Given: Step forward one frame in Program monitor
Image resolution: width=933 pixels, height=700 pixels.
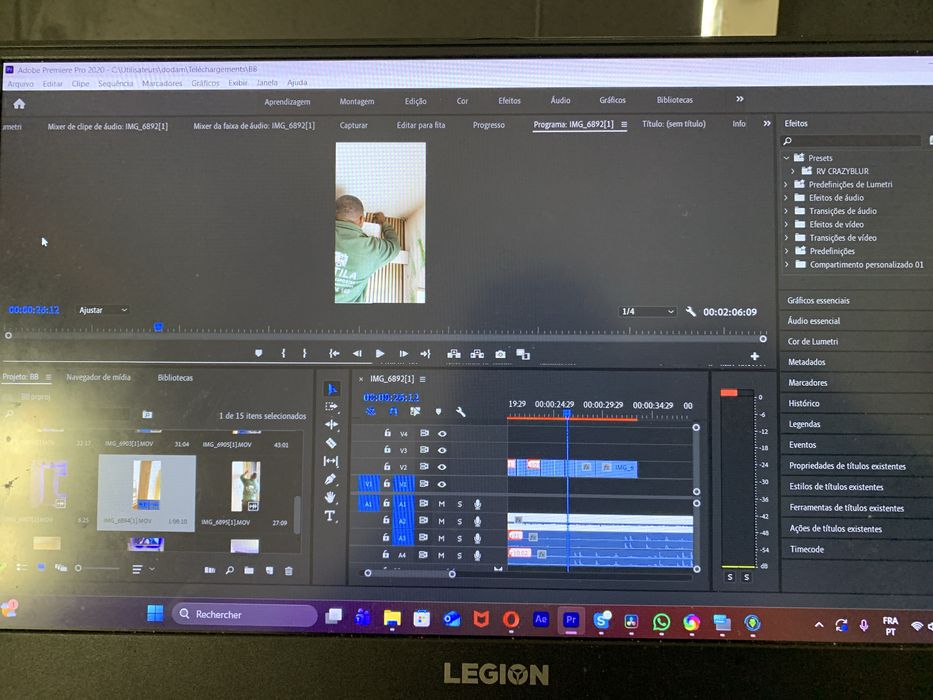Looking at the screenshot, I should [x=403, y=354].
